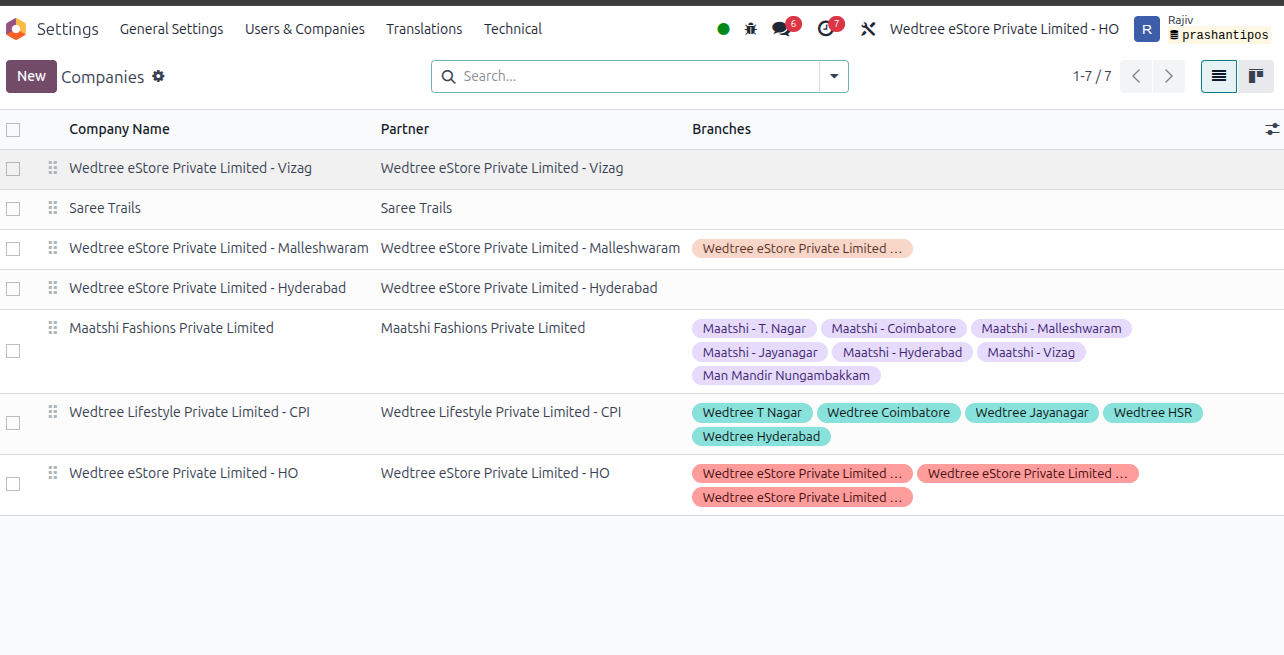Open optional columns adjust icon

pyautogui.click(x=1272, y=129)
